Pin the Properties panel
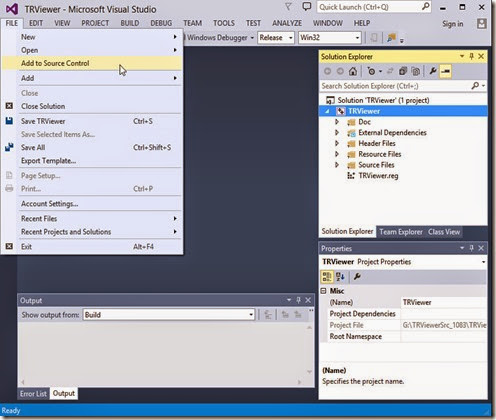 471,248
